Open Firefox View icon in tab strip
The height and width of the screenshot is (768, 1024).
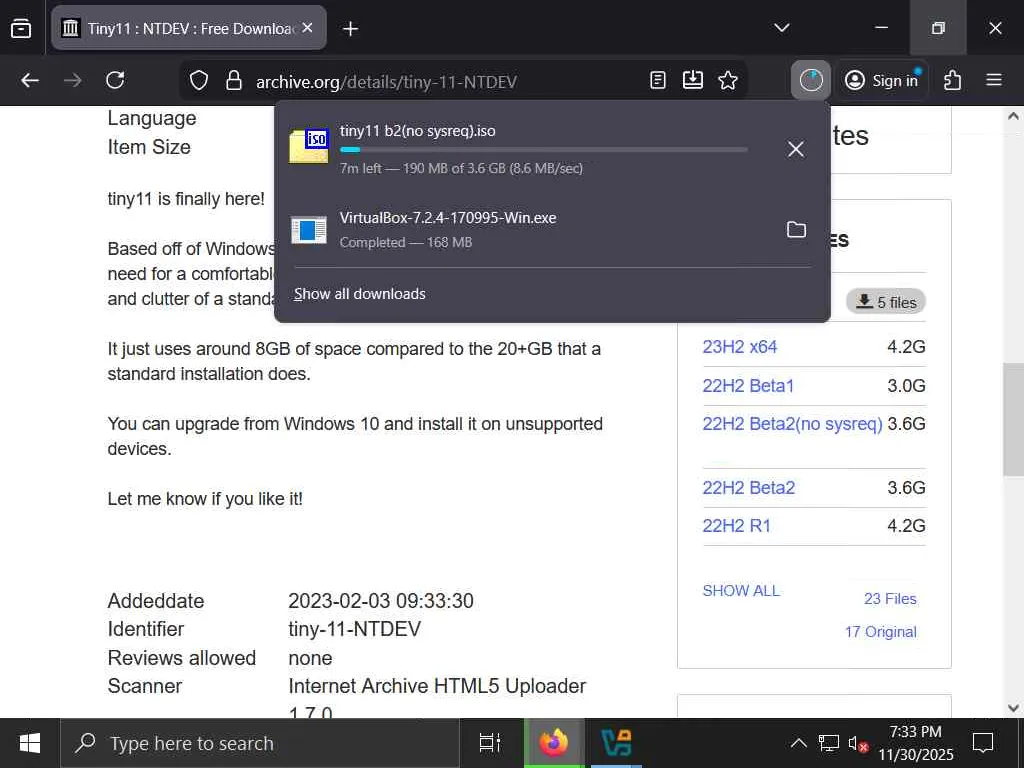21,28
